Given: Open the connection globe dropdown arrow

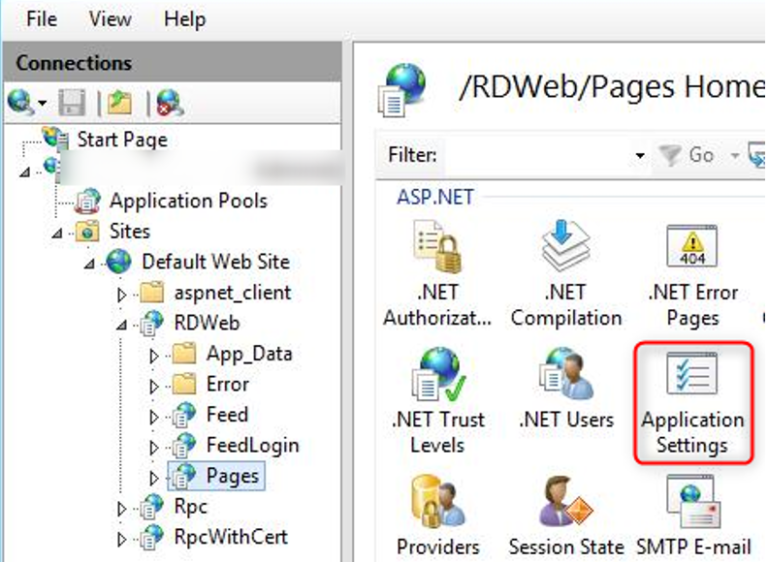Looking at the screenshot, I should click(42, 103).
